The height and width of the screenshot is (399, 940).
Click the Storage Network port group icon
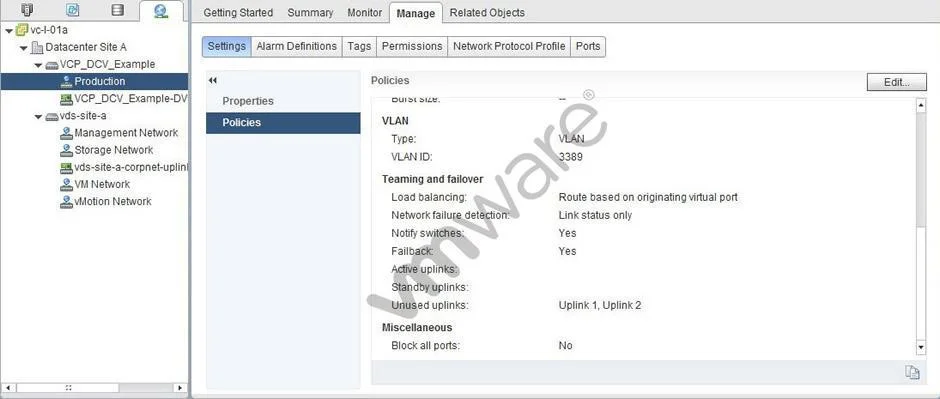[67, 150]
